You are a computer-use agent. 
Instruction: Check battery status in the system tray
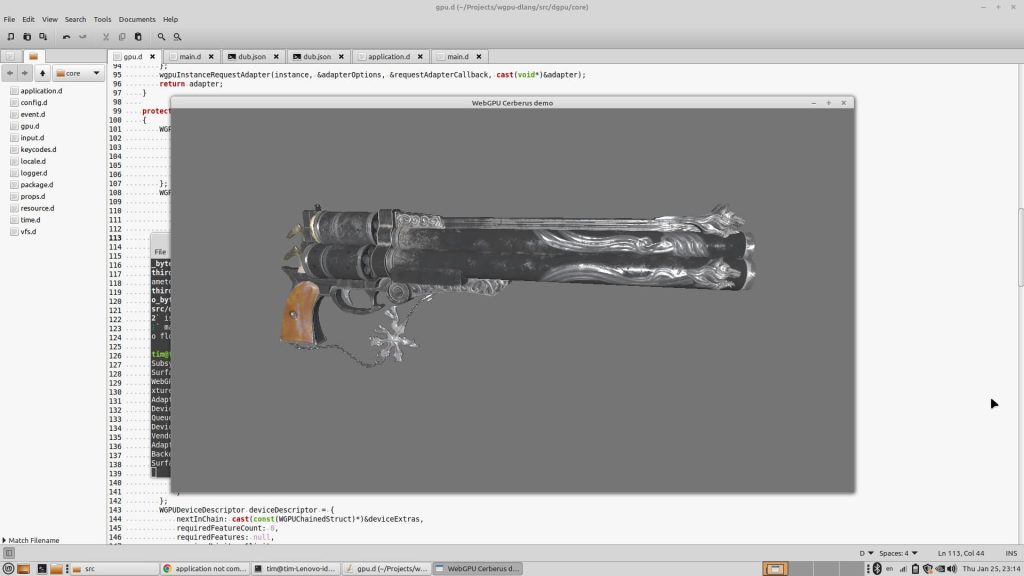click(x=915, y=569)
